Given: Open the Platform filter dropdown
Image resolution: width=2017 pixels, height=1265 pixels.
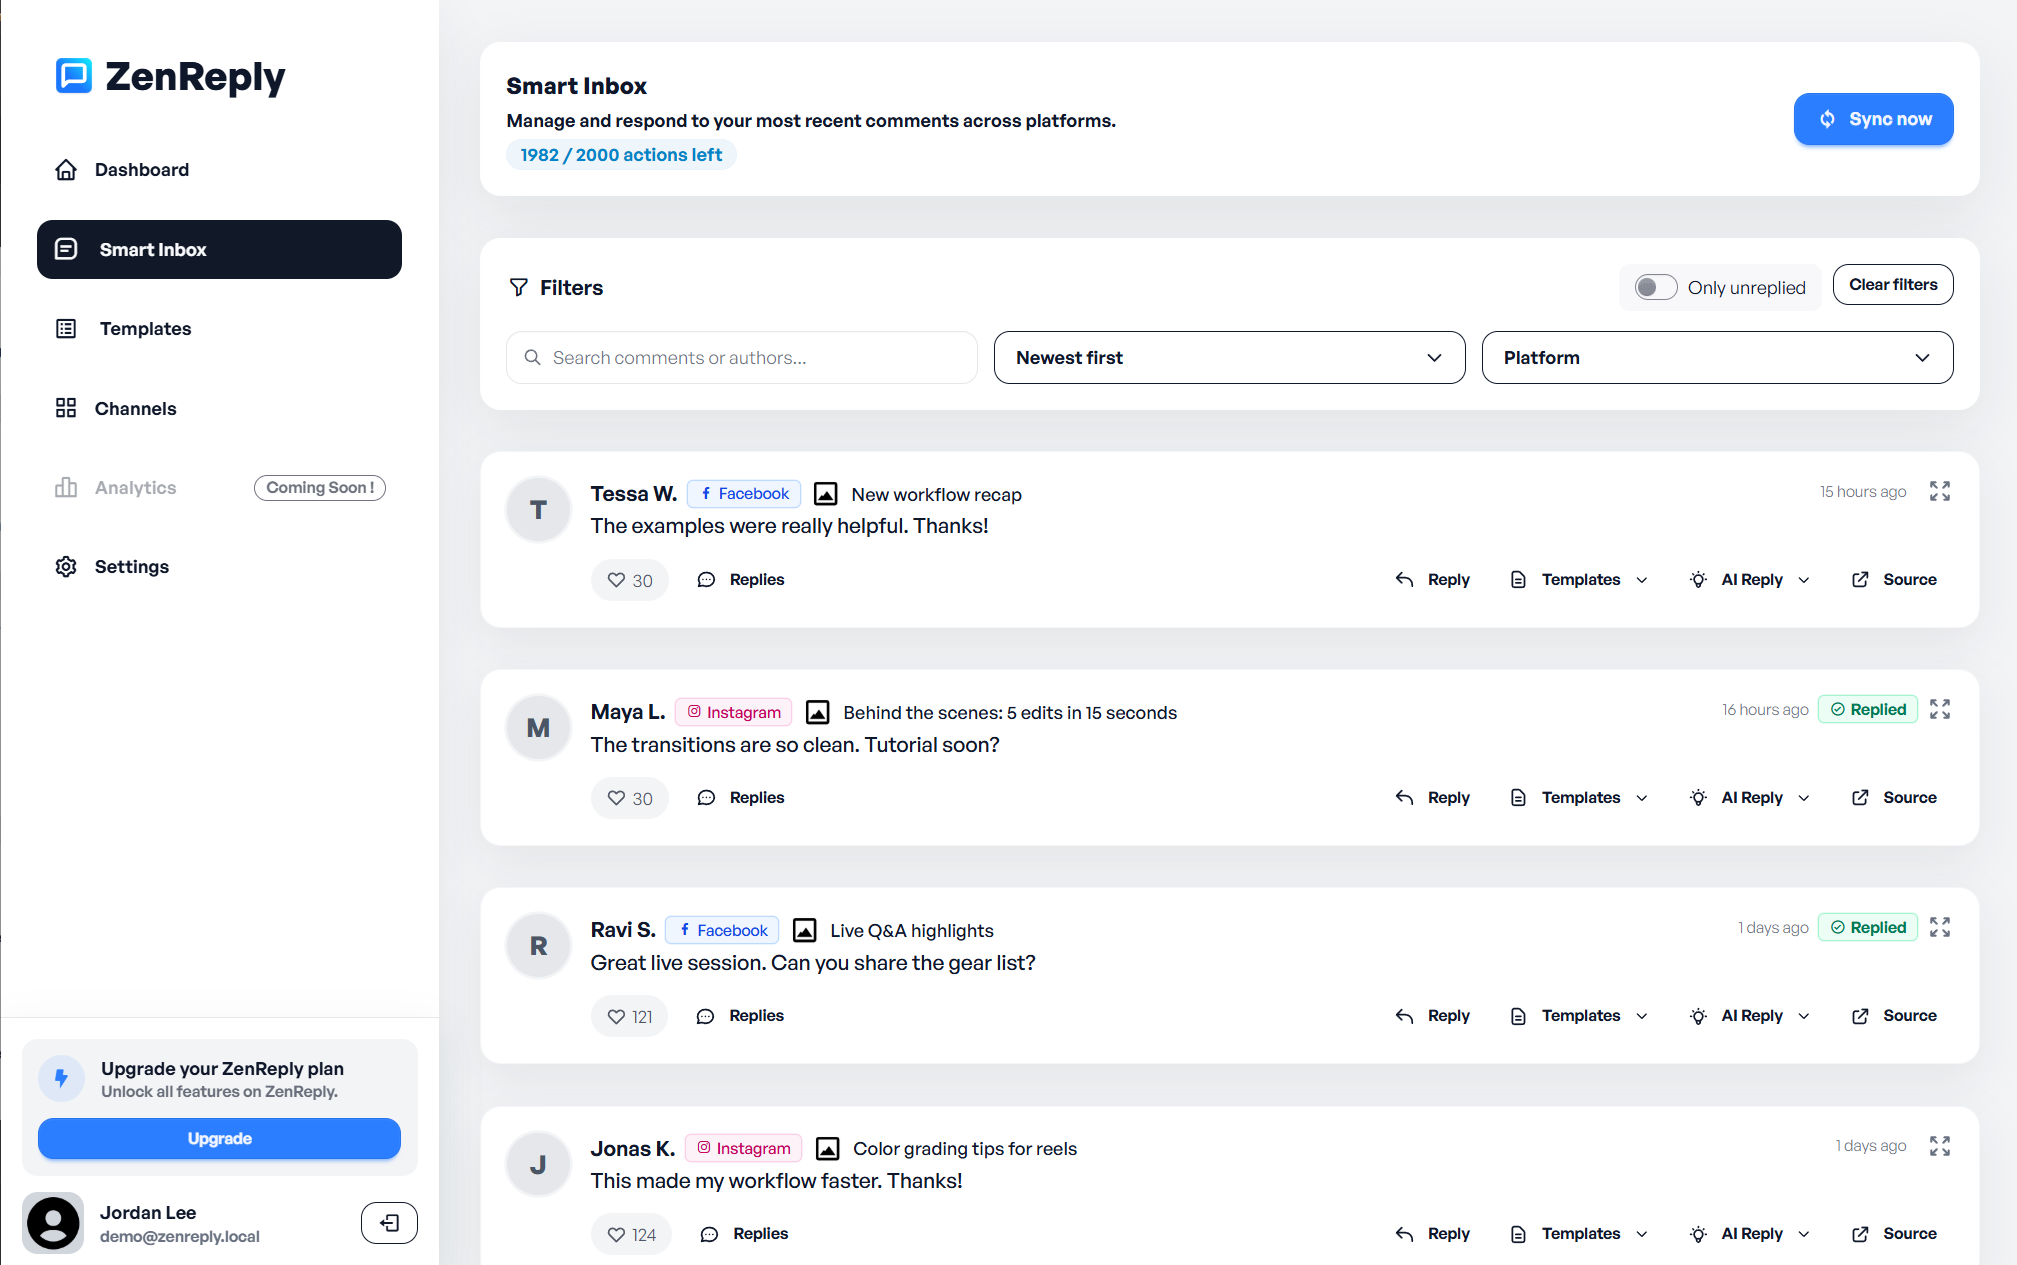Looking at the screenshot, I should click(x=1716, y=357).
